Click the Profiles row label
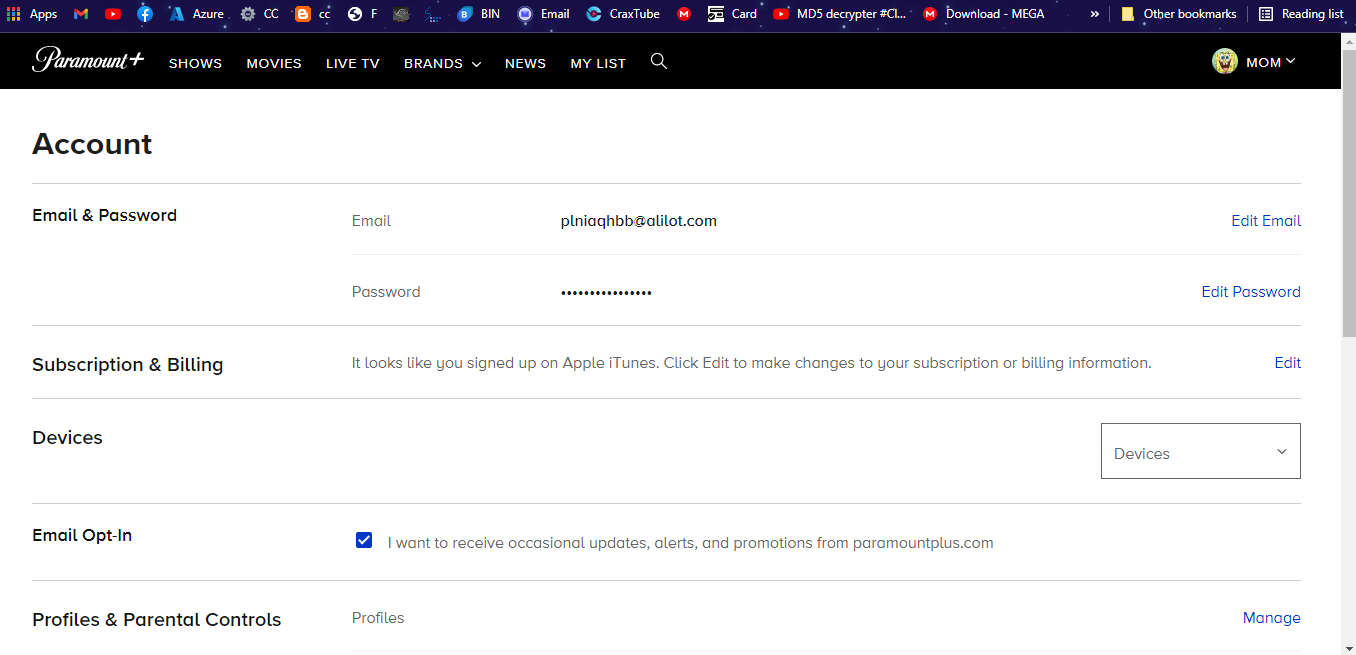 pos(378,618)
